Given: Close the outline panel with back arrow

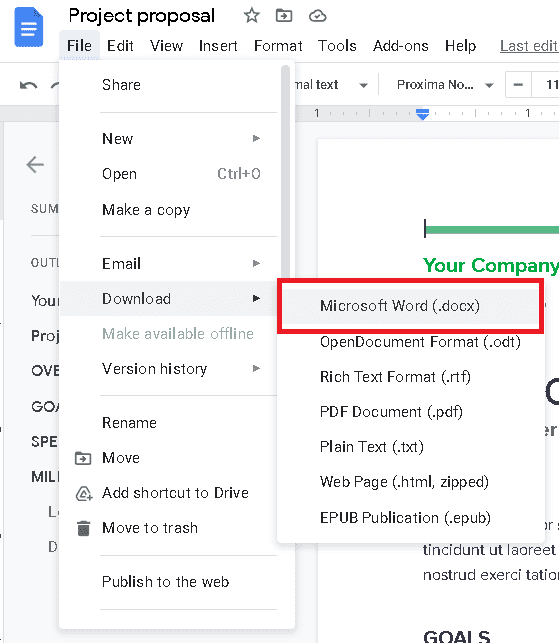Looking at the screenshot, I should (35, 165).
